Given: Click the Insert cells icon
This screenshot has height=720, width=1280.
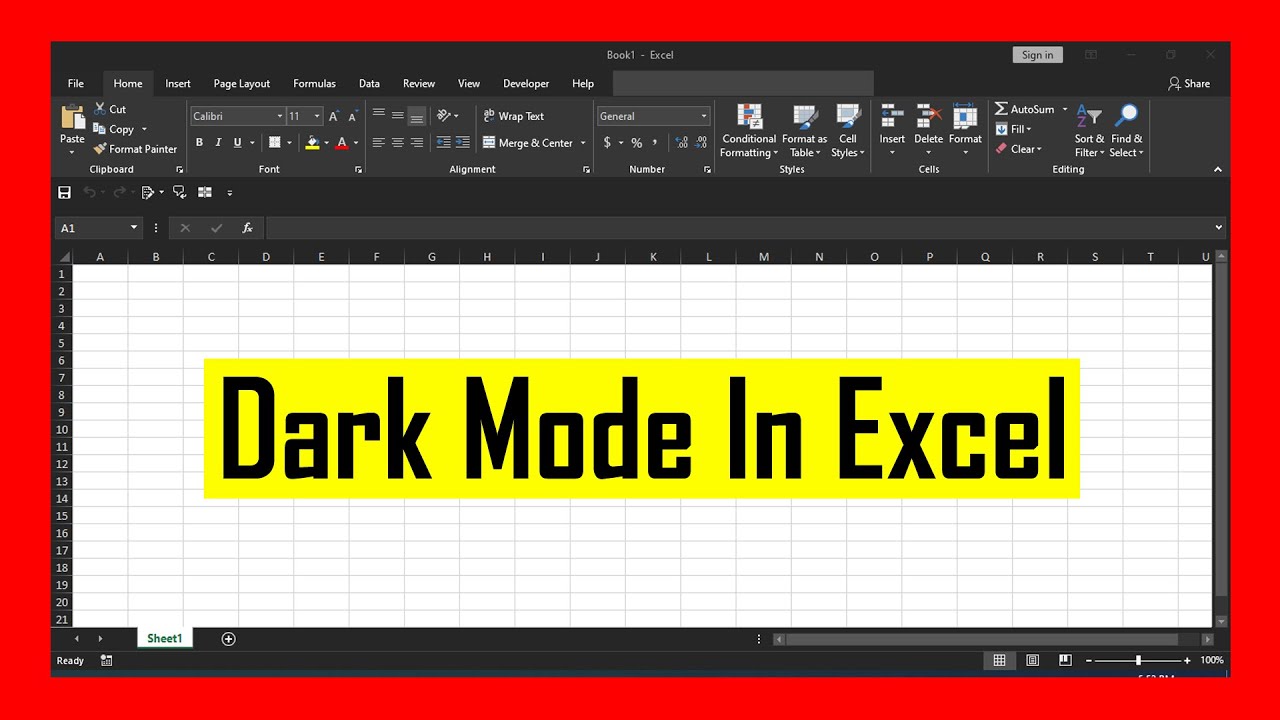Looking at the screenshot, I should click(x=892, y=116).
